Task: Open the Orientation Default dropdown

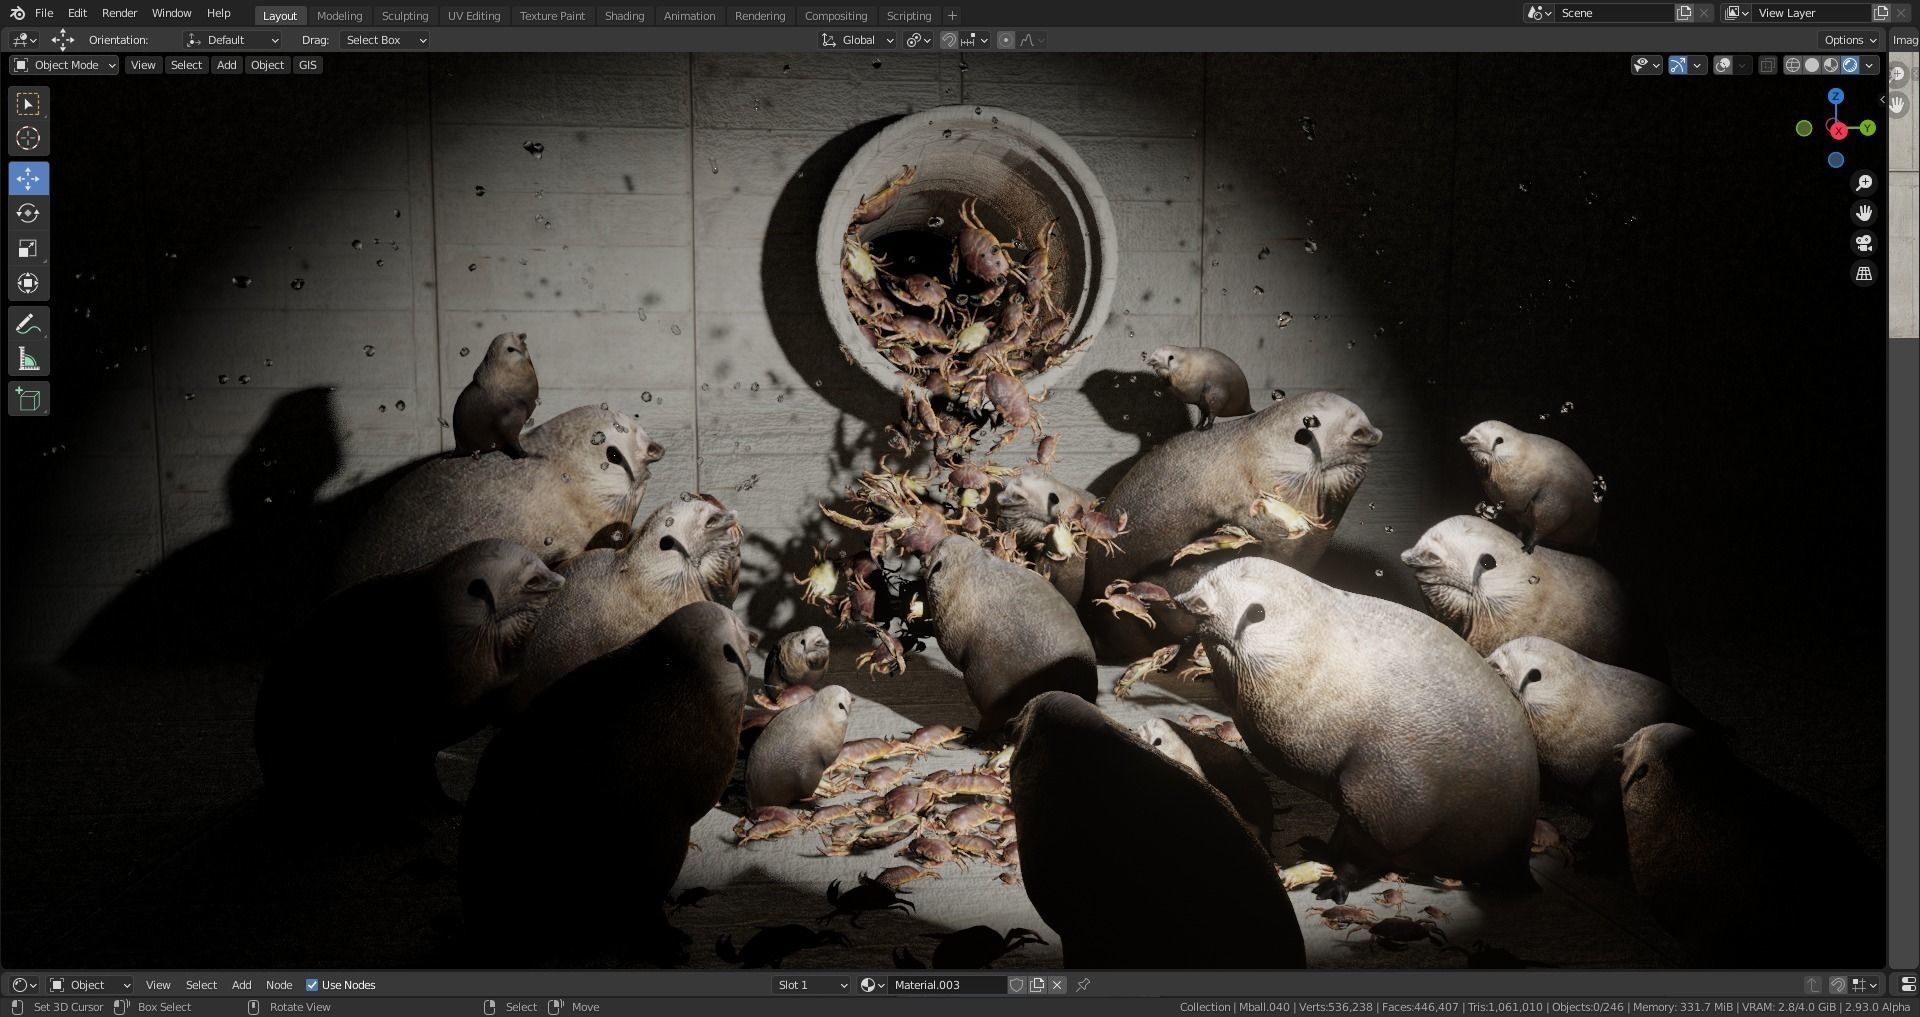Action: click(232, 40)
